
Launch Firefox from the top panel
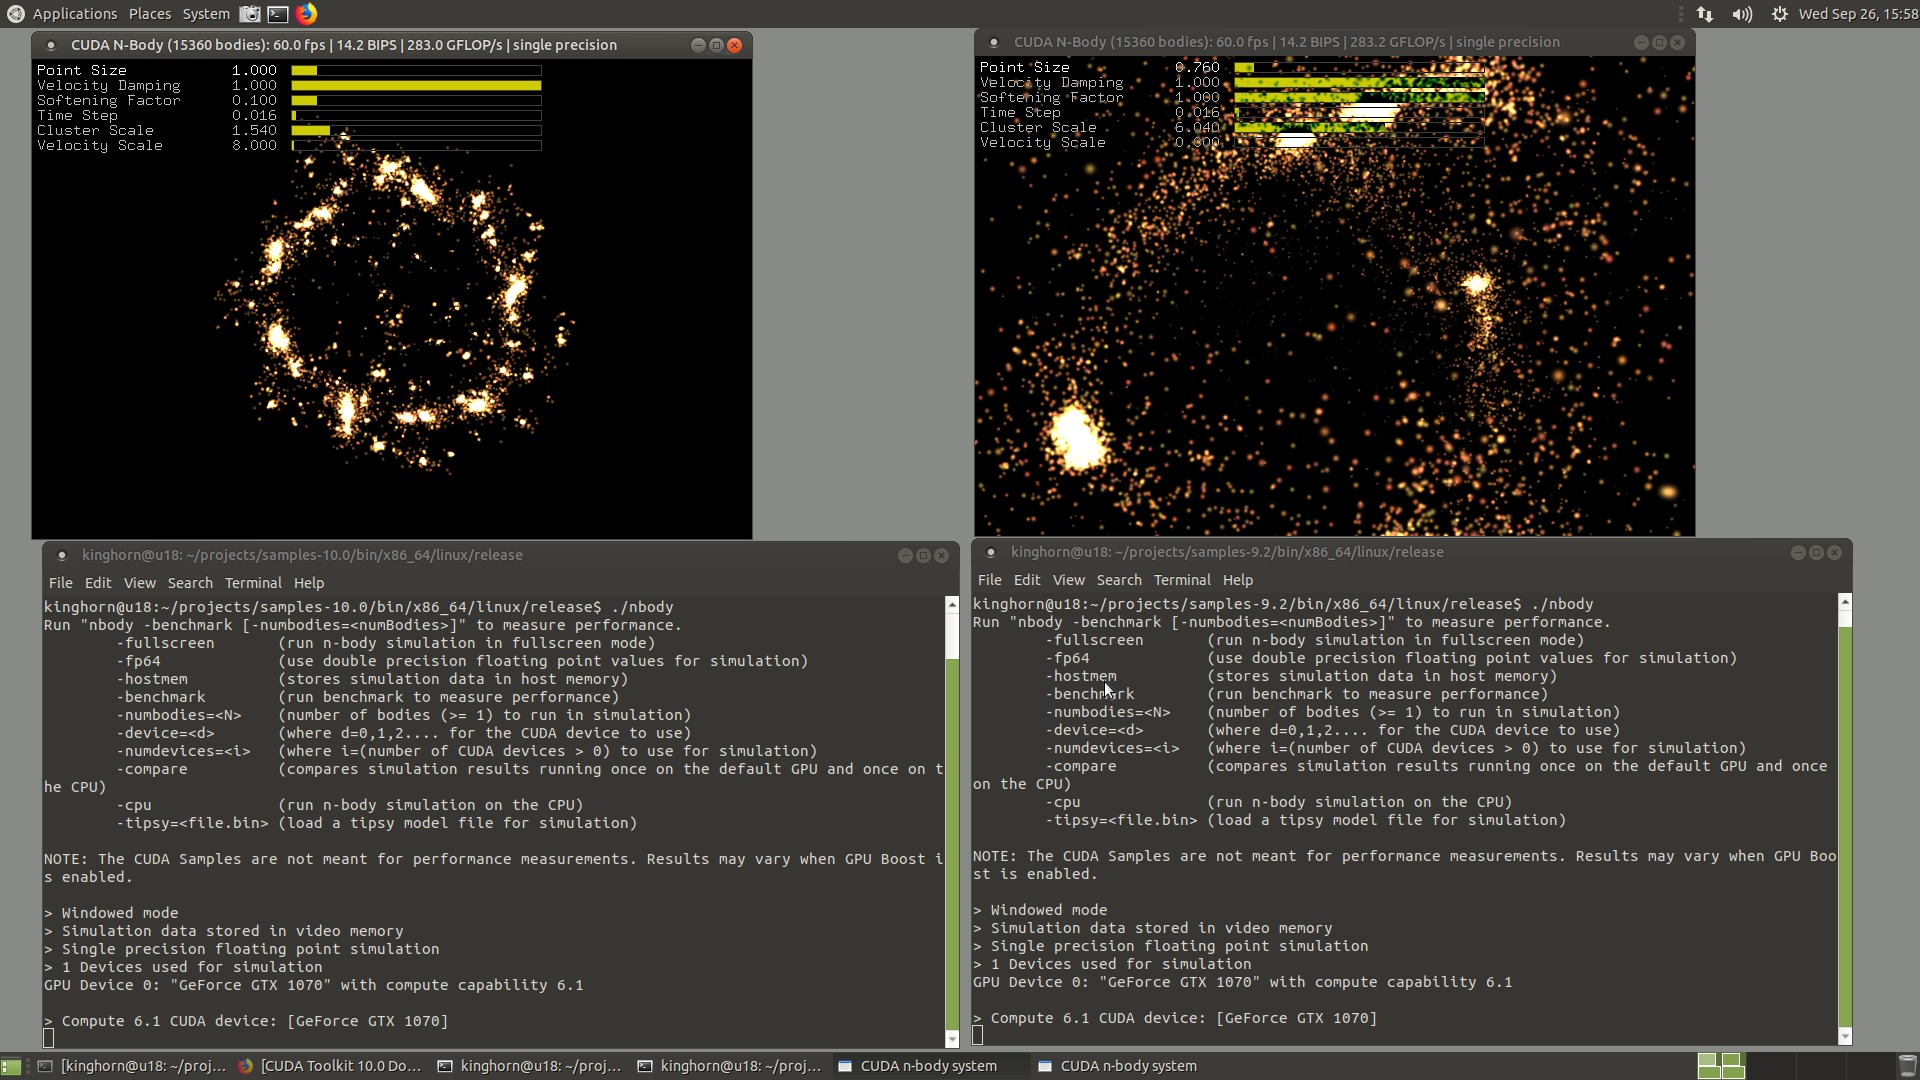click(306, 14)
